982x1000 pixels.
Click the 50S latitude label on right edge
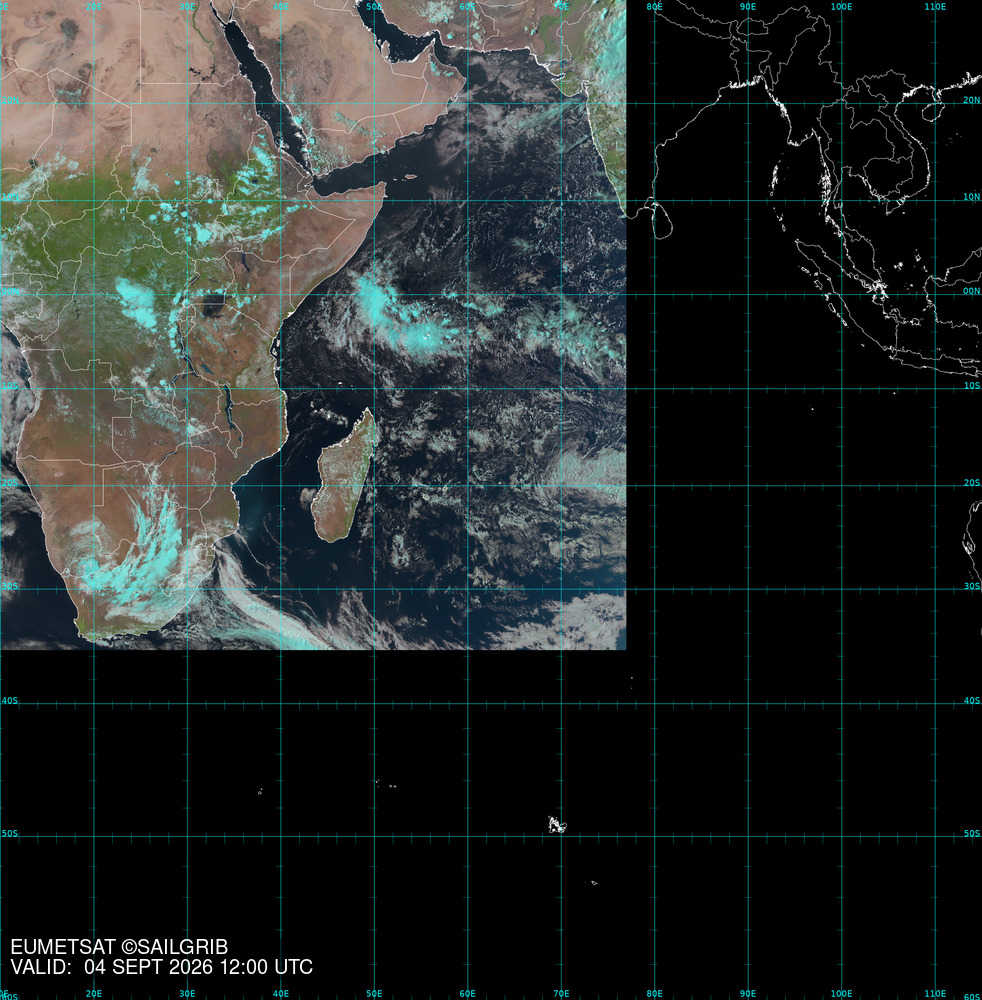[x=971, y=833]
